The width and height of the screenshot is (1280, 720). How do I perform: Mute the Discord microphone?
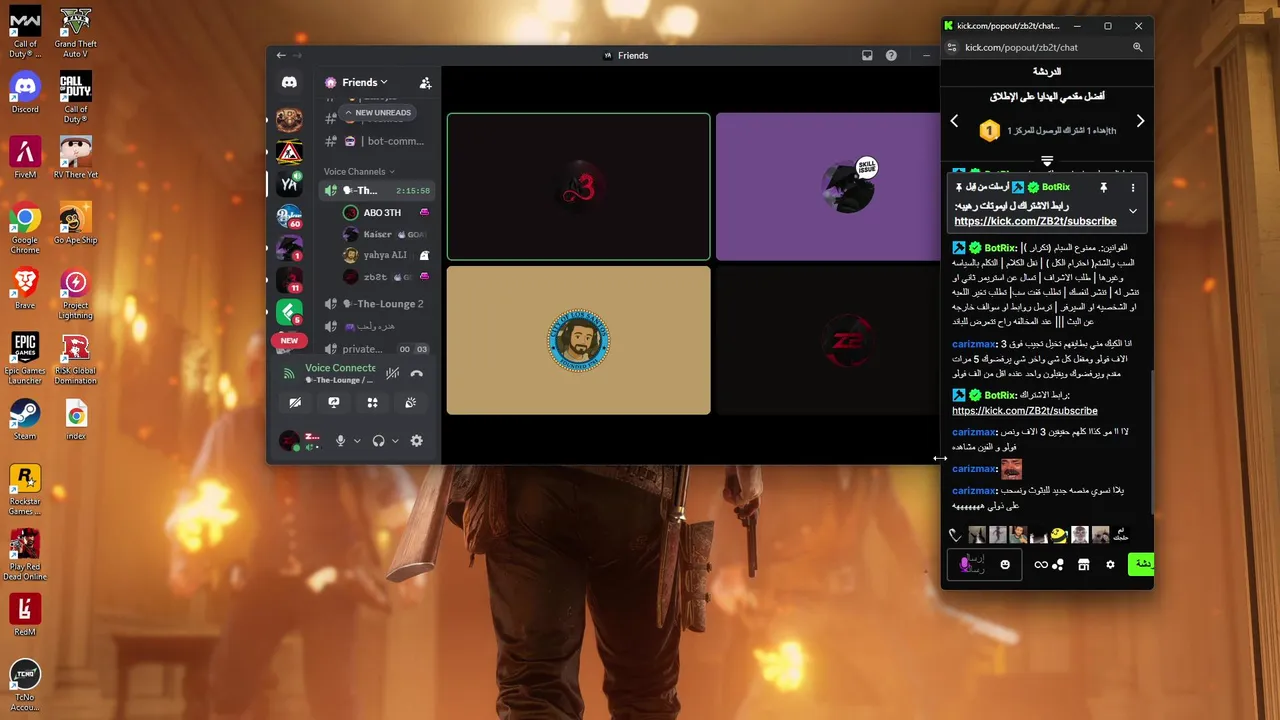click(340, 441)
